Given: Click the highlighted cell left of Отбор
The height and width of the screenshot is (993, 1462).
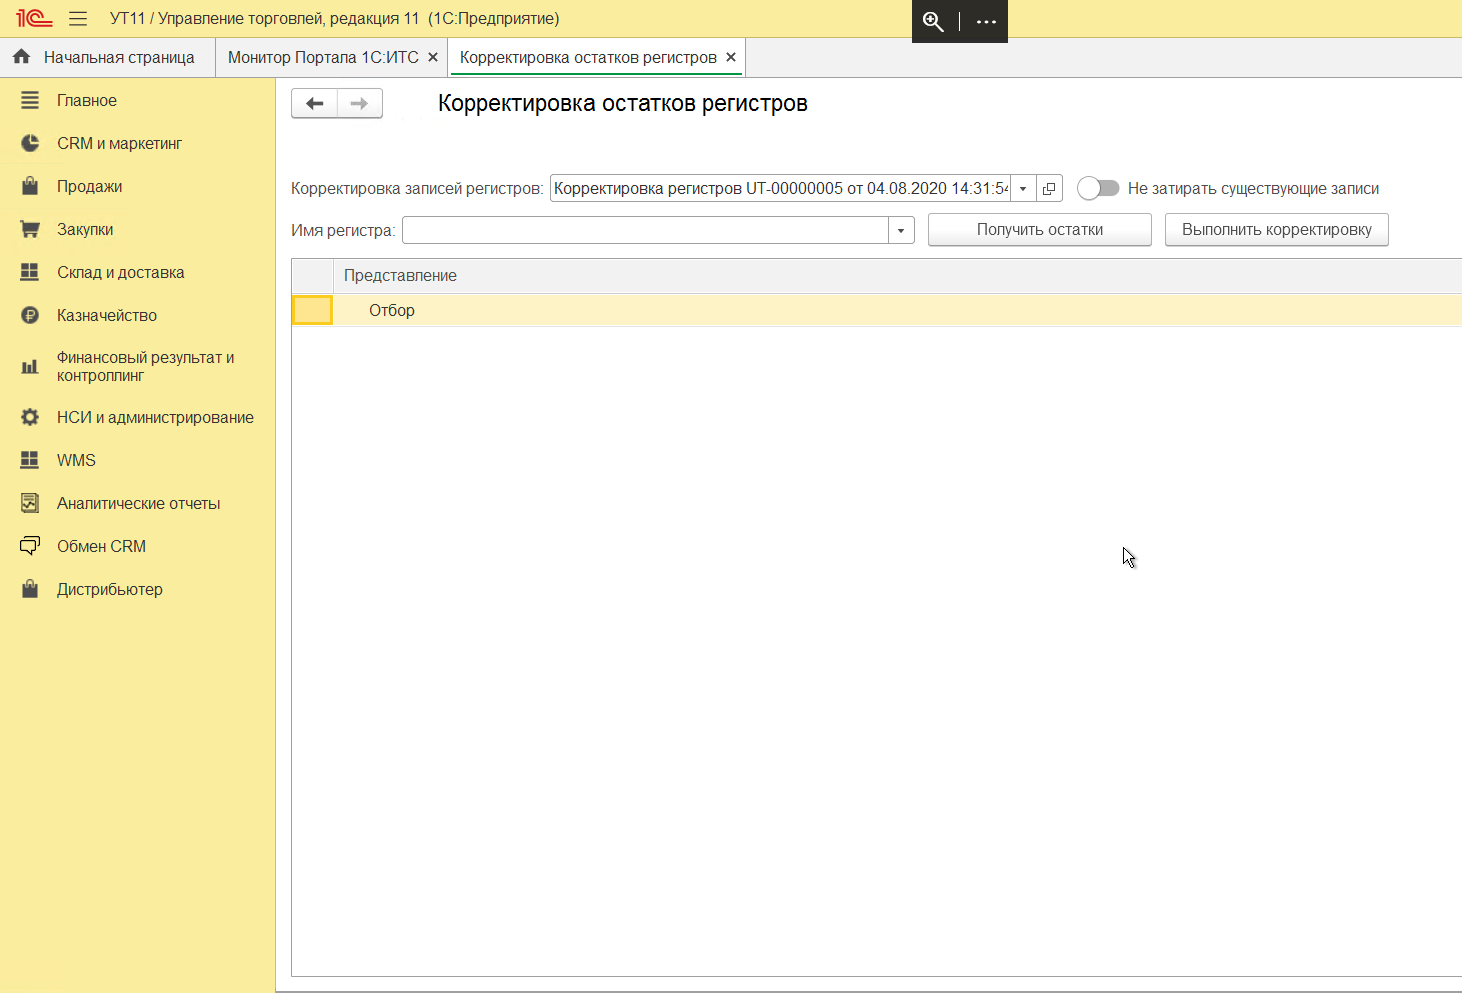Looking at the screenshot, I should (312, 310).
